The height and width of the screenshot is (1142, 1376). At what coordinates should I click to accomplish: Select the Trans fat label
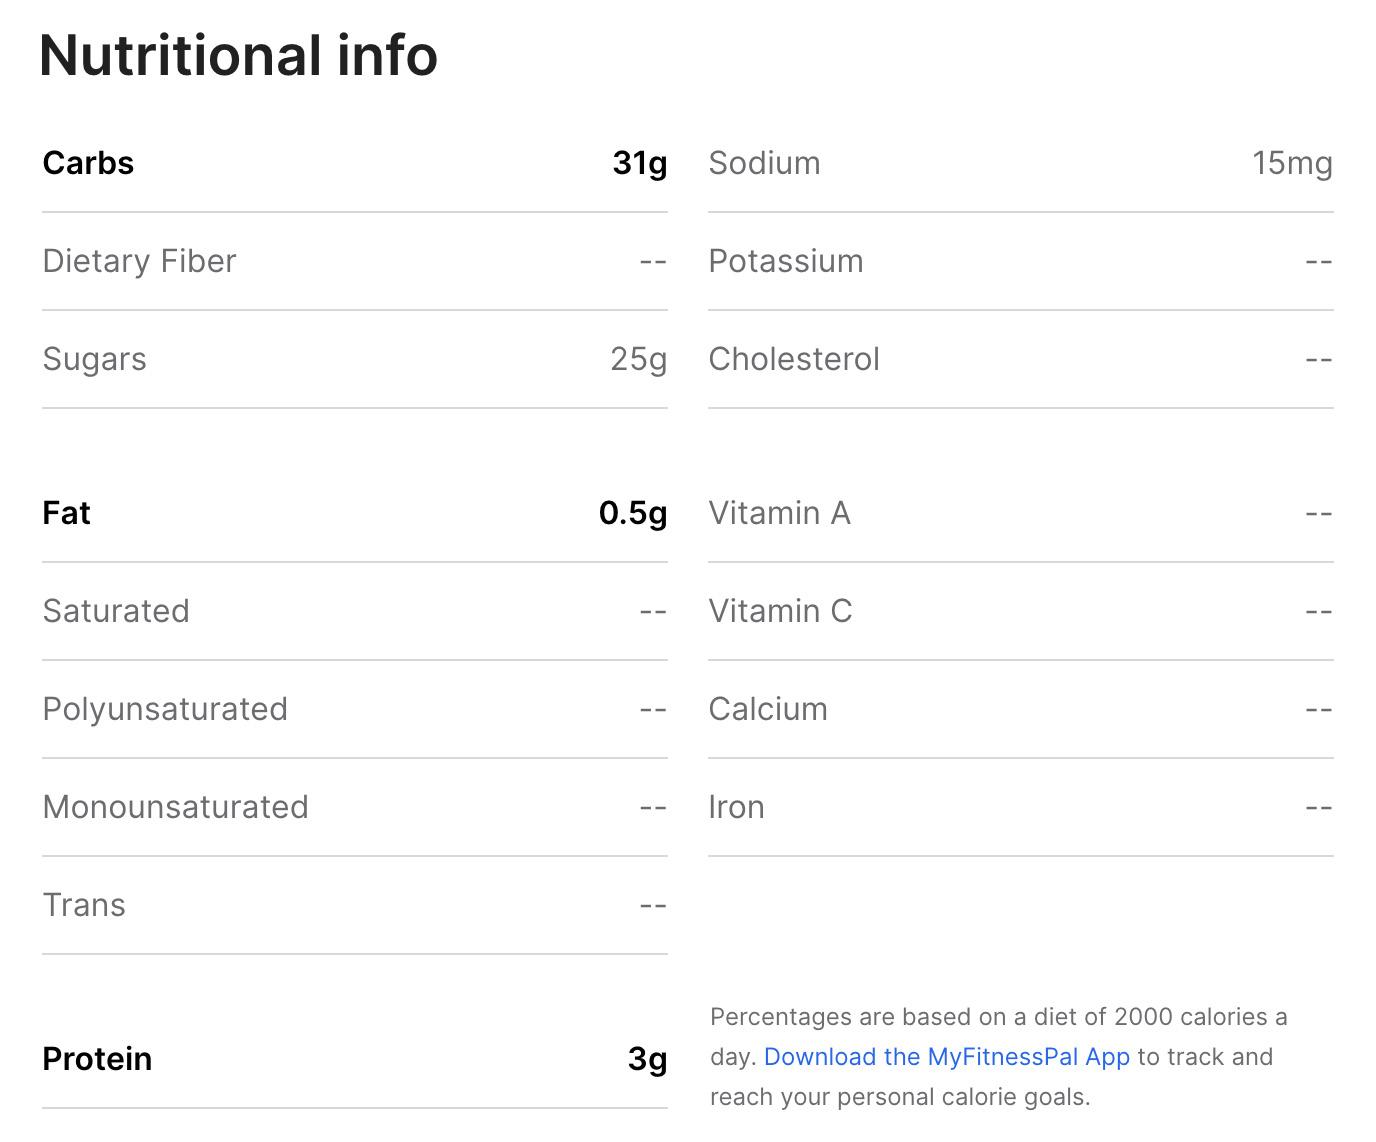click(84, 905)
